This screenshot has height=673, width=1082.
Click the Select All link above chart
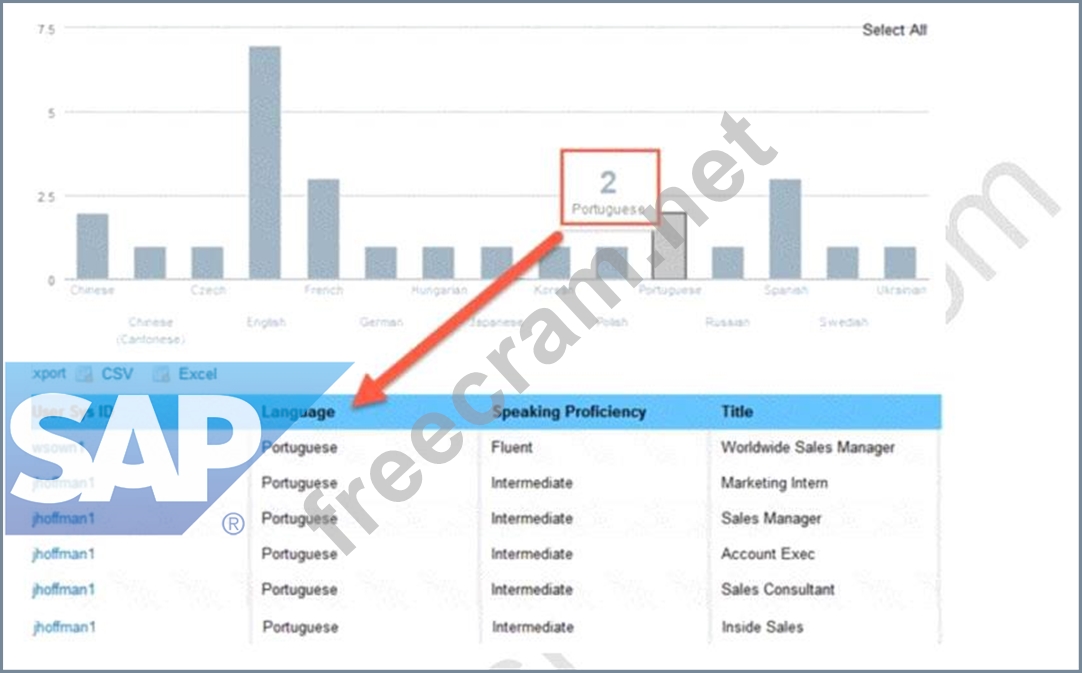click(894, 30)
